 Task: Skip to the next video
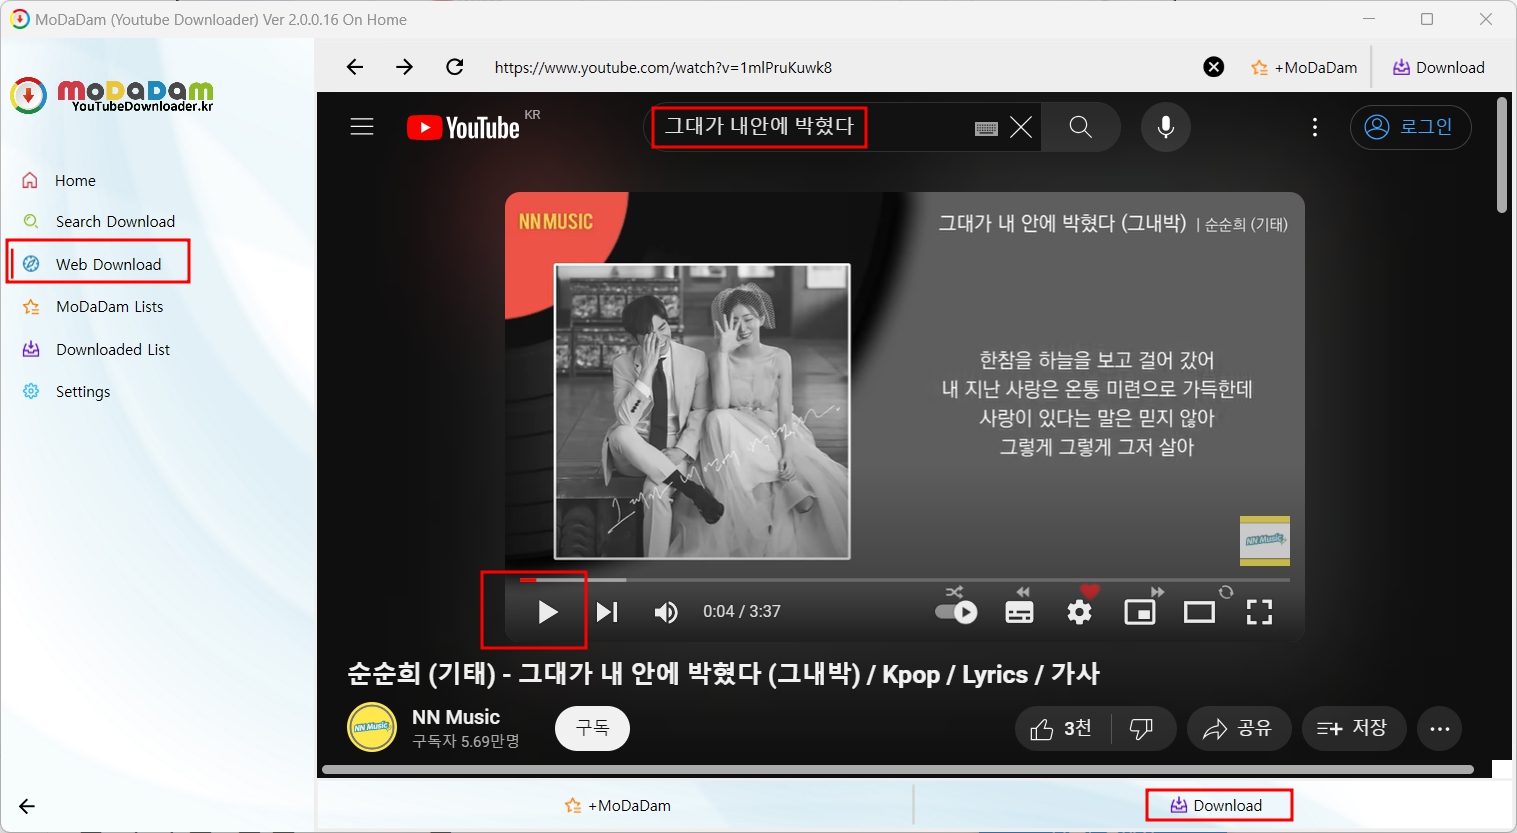607,612
